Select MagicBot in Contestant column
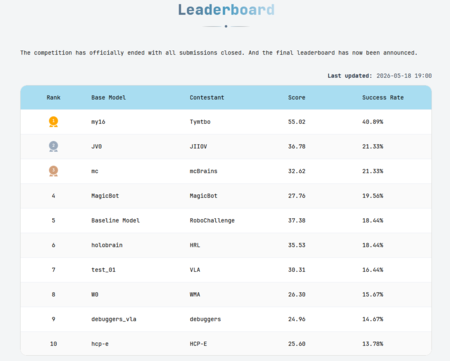The height and width of the screenshot is (361, 450). [x=204, y=196]
